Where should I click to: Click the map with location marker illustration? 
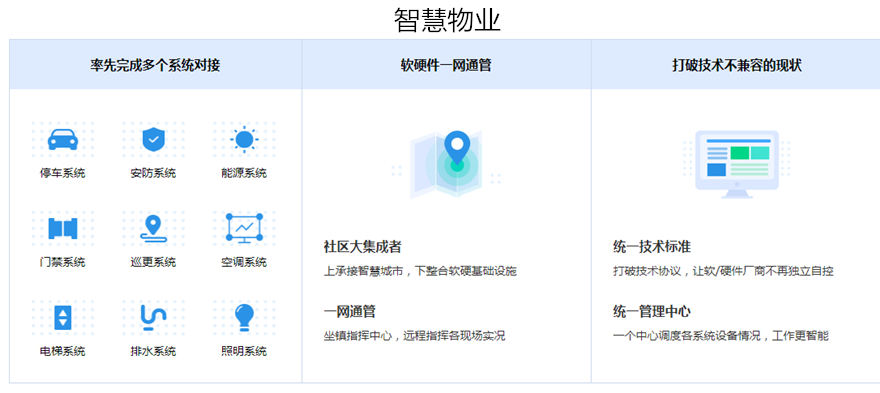tap(447, 164)
